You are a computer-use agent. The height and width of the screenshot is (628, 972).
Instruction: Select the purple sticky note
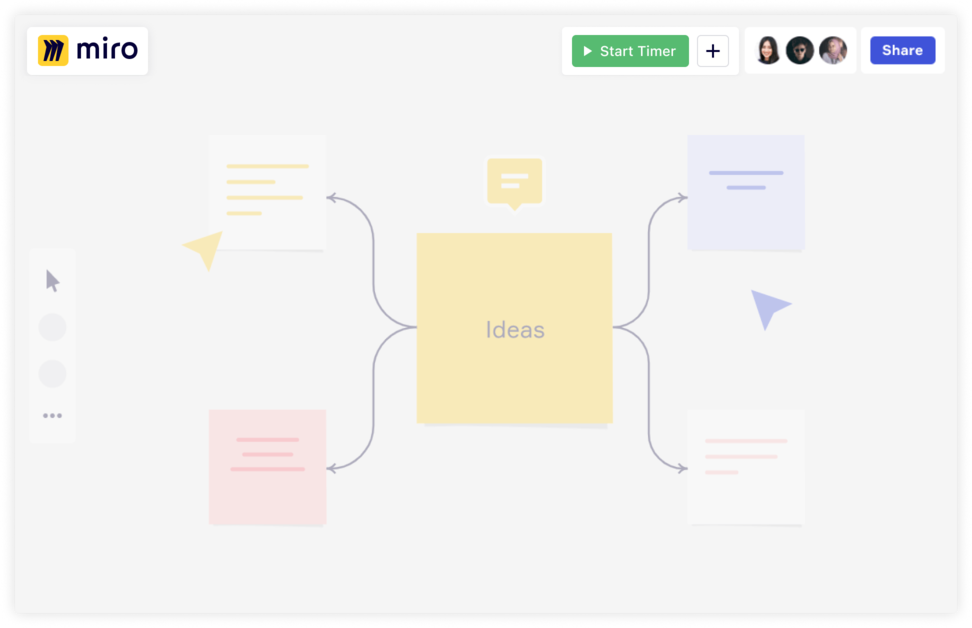pos(746,191)
